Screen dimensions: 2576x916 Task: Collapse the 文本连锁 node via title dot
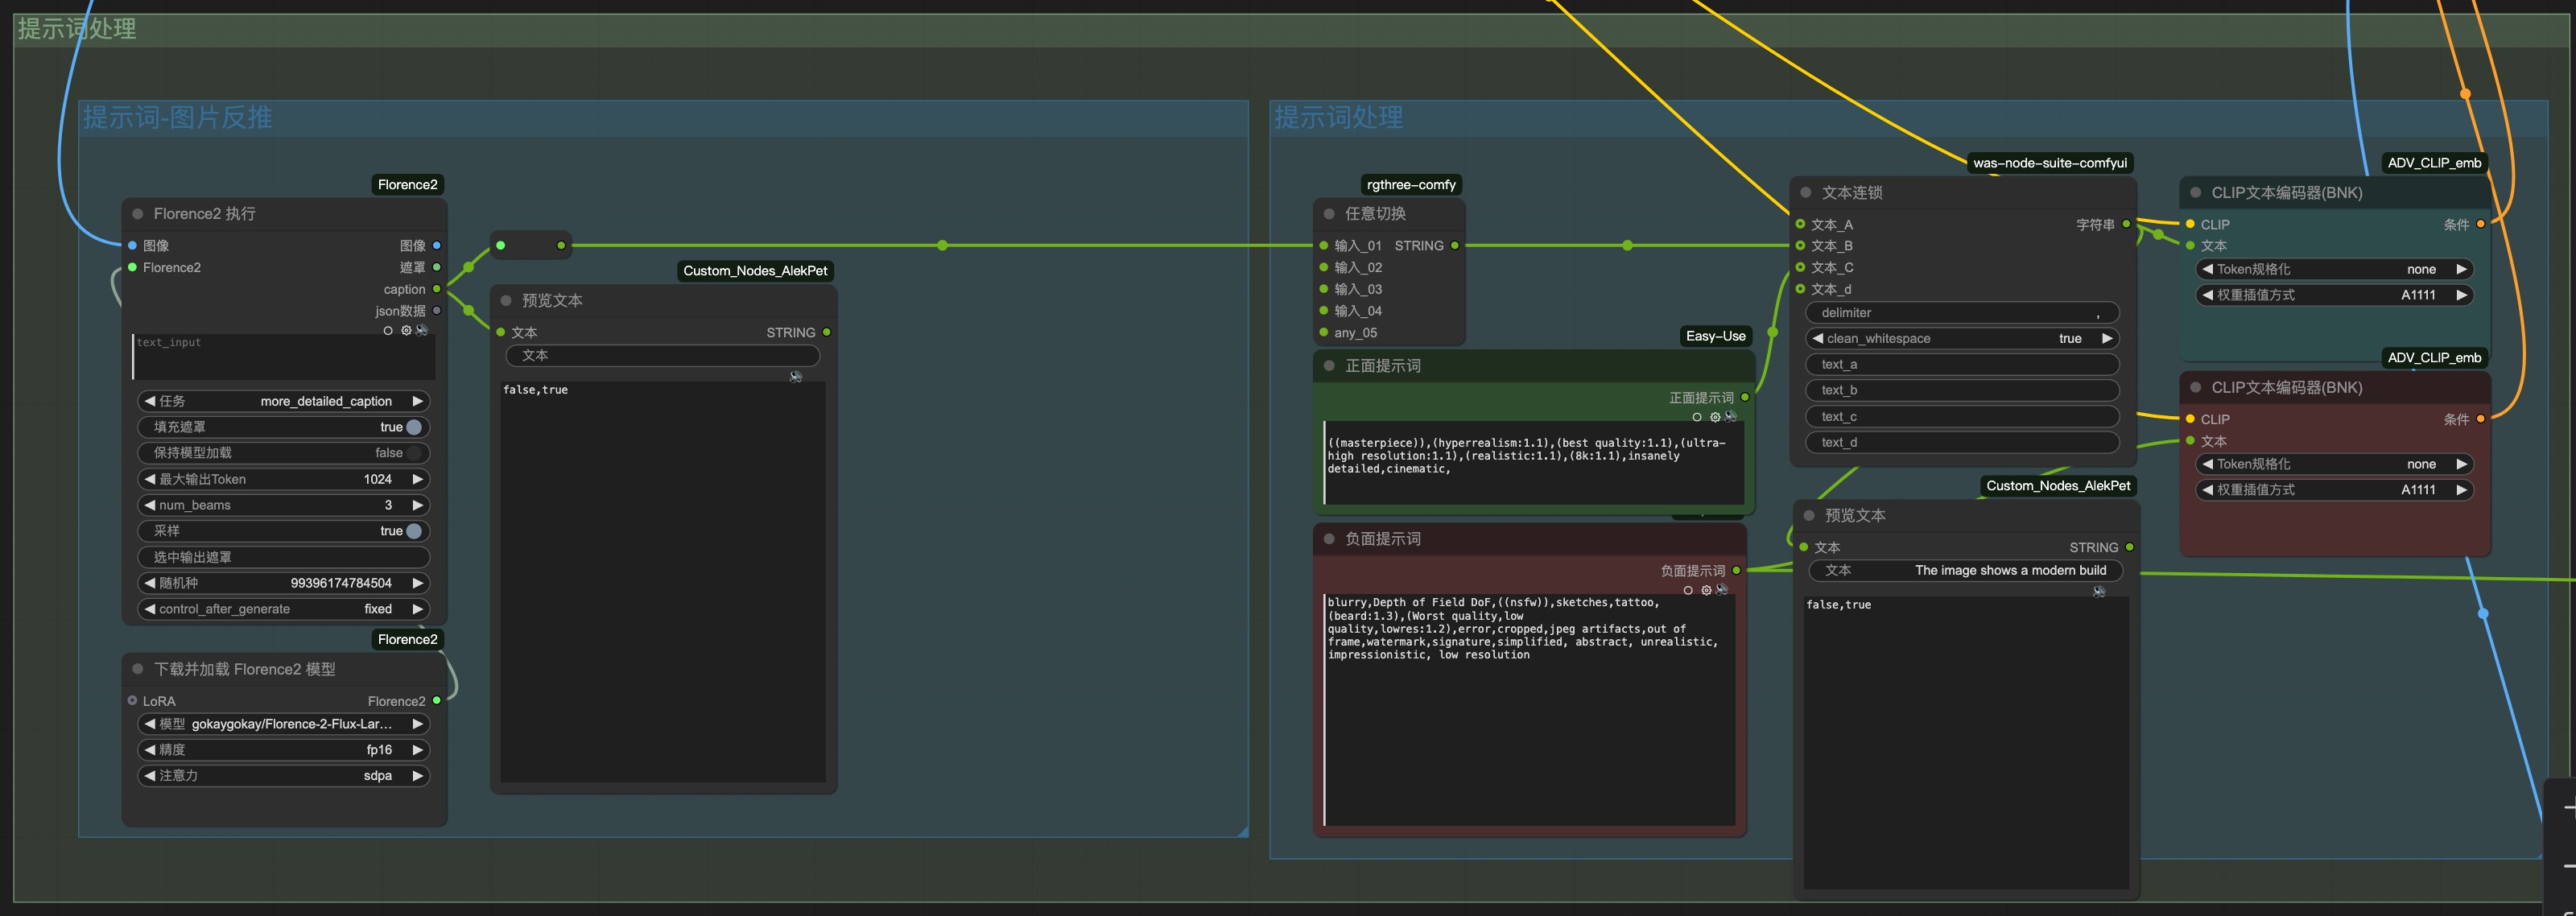click(1806, 192)
